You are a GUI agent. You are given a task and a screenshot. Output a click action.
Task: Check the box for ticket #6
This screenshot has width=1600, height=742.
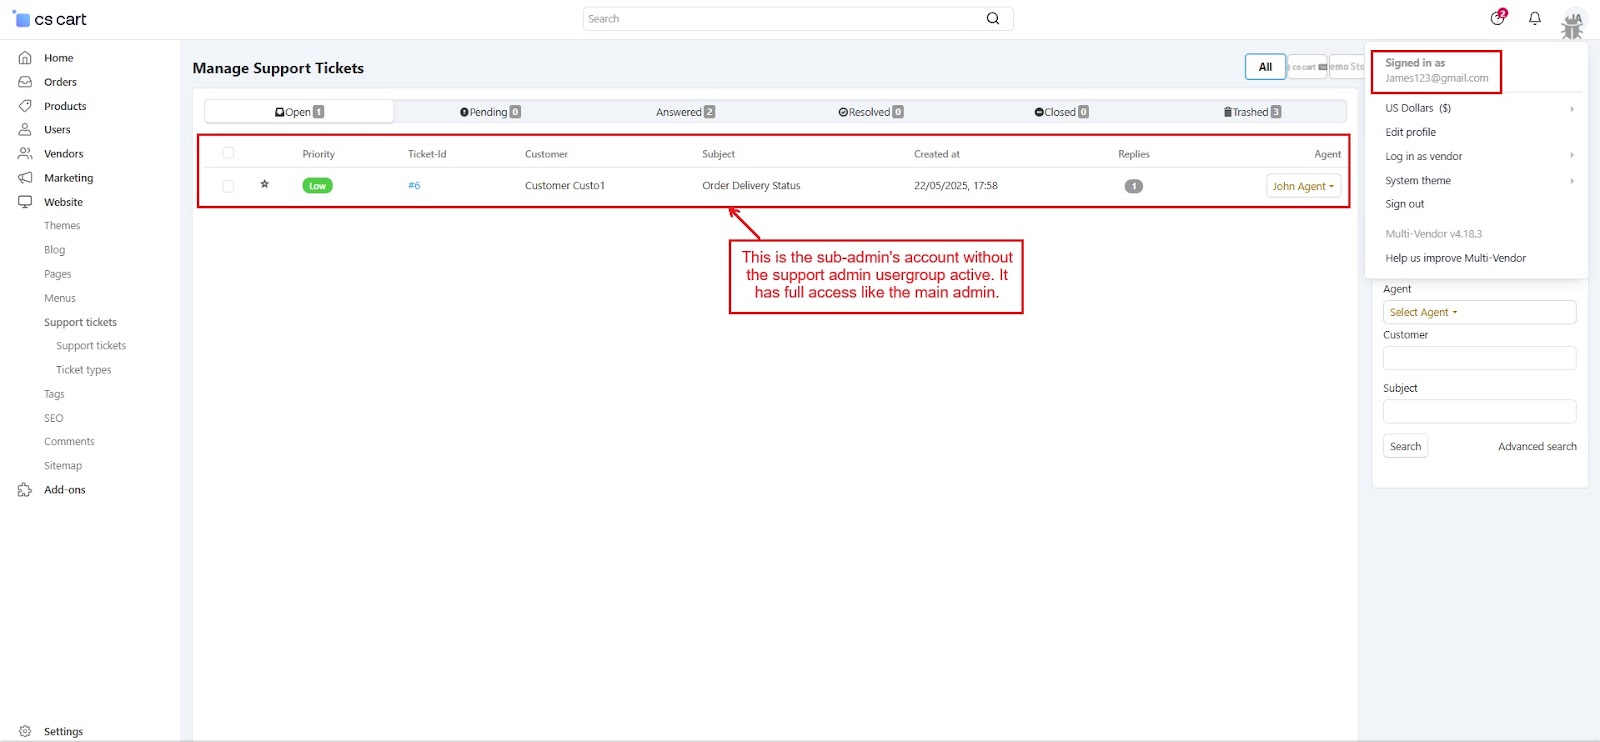pos(228,186)
